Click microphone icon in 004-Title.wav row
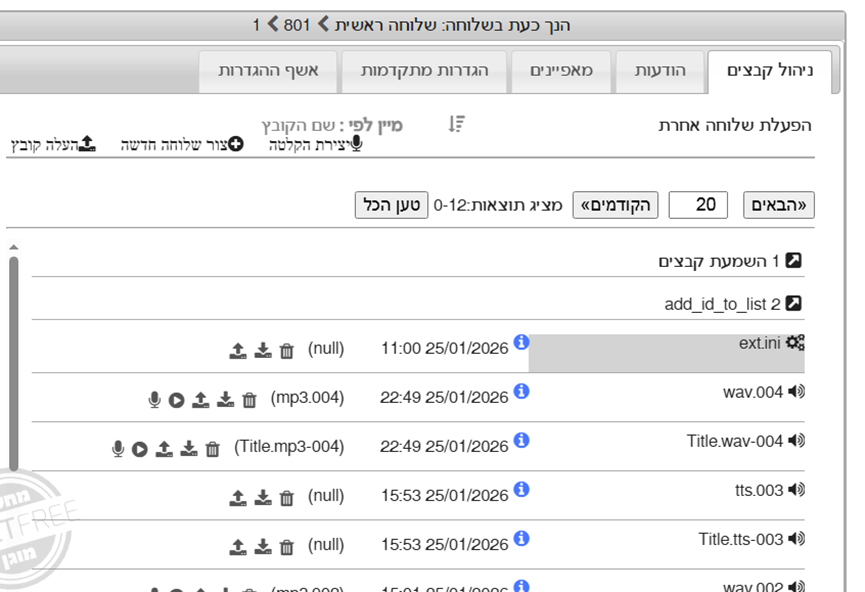Screen dimensions: 865x592 point(118,449)
